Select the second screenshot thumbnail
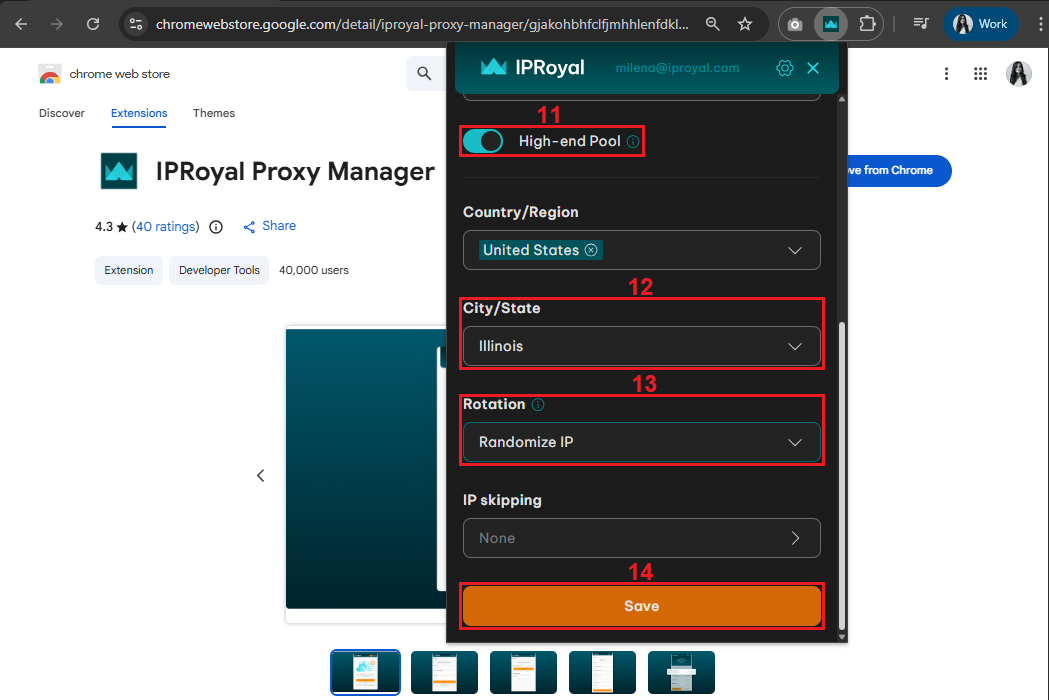This screenshot has height=700, width=1049. tap(444, 672)
